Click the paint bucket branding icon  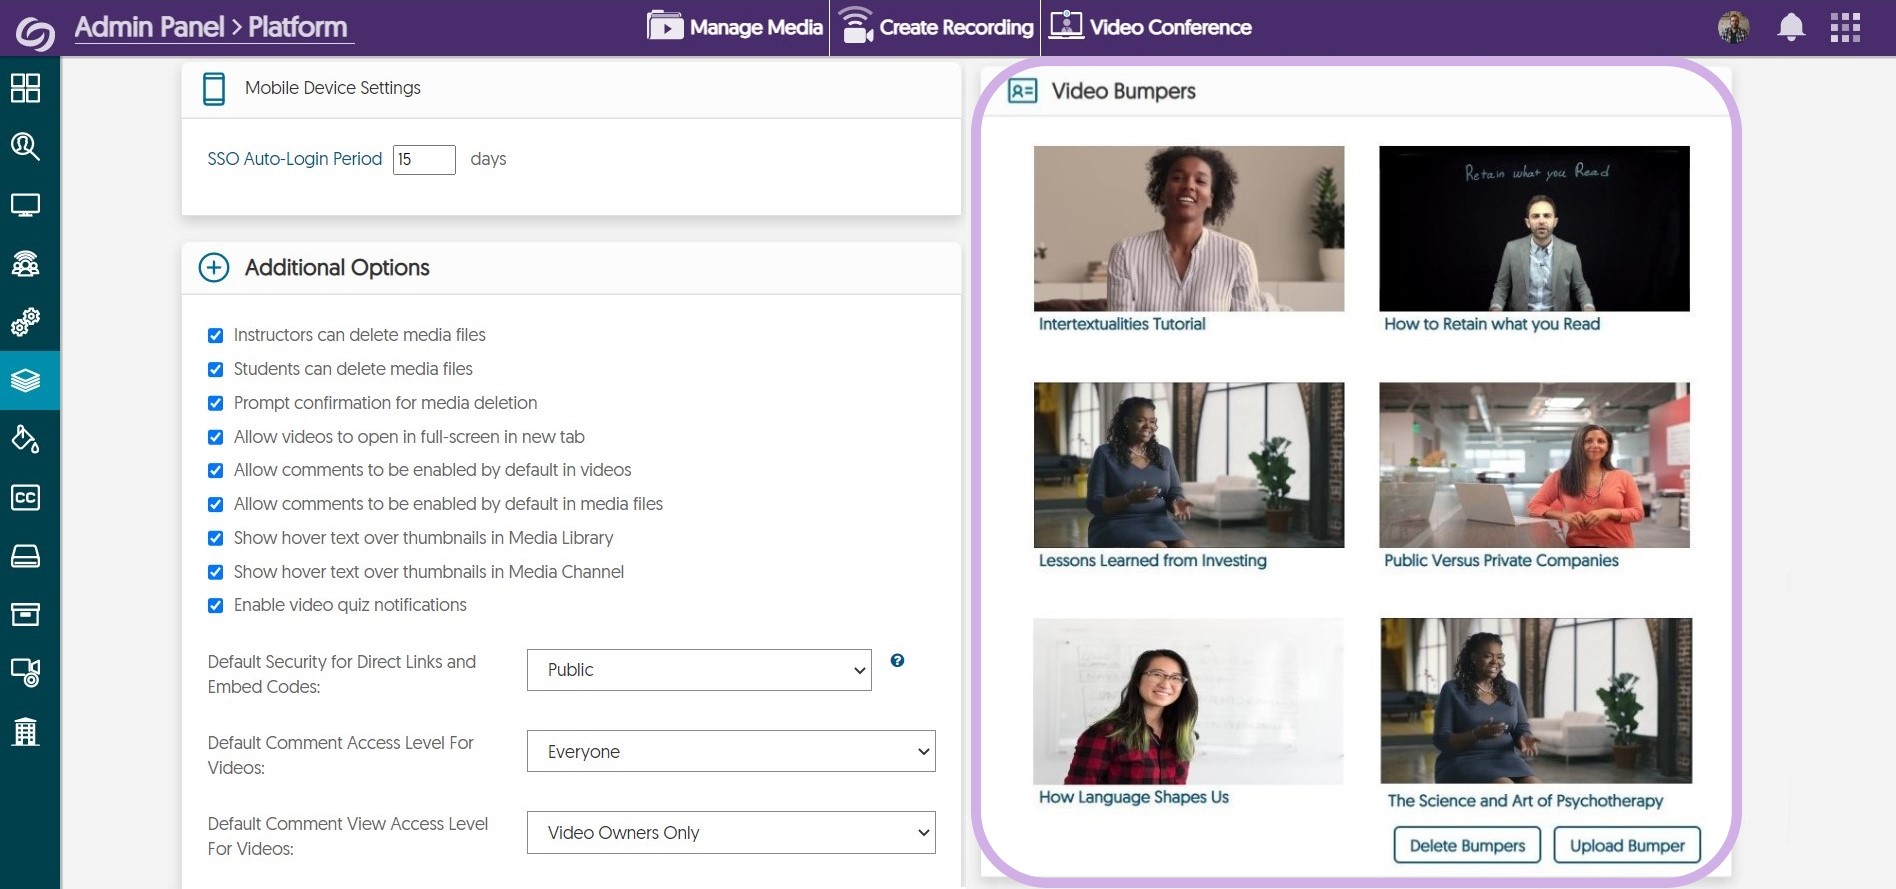click(25, 439)
